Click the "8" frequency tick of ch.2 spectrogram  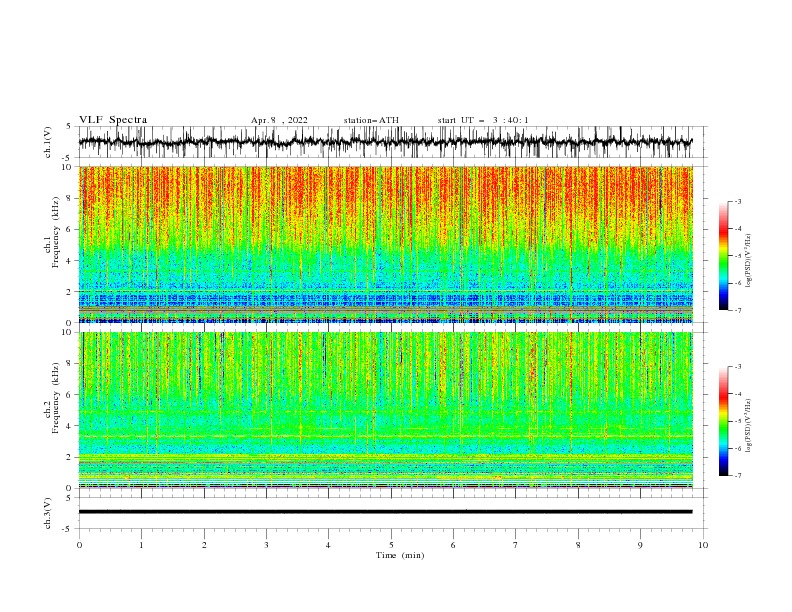point(70,364)
